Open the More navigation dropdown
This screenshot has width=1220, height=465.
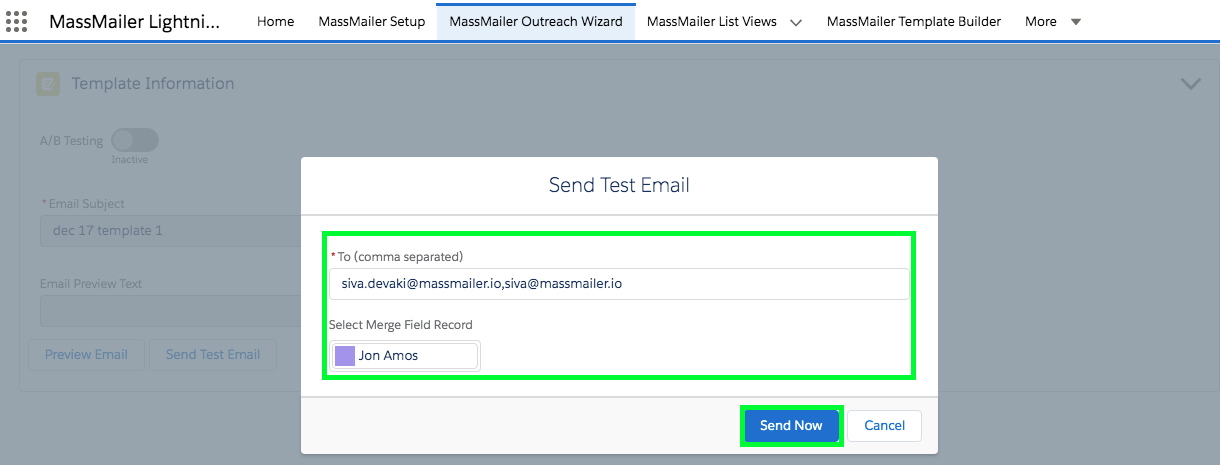(x=1053, y=21)
